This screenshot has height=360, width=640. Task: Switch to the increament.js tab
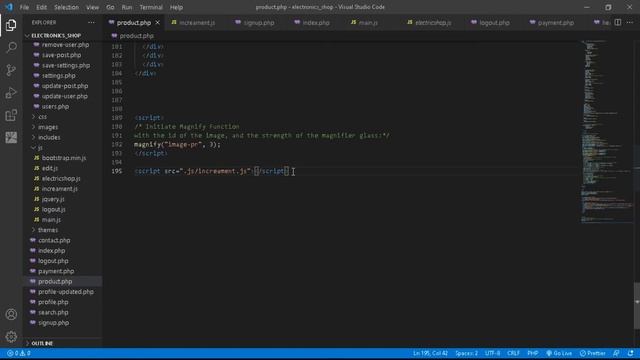pyautogui.click(x=197, y=23)
